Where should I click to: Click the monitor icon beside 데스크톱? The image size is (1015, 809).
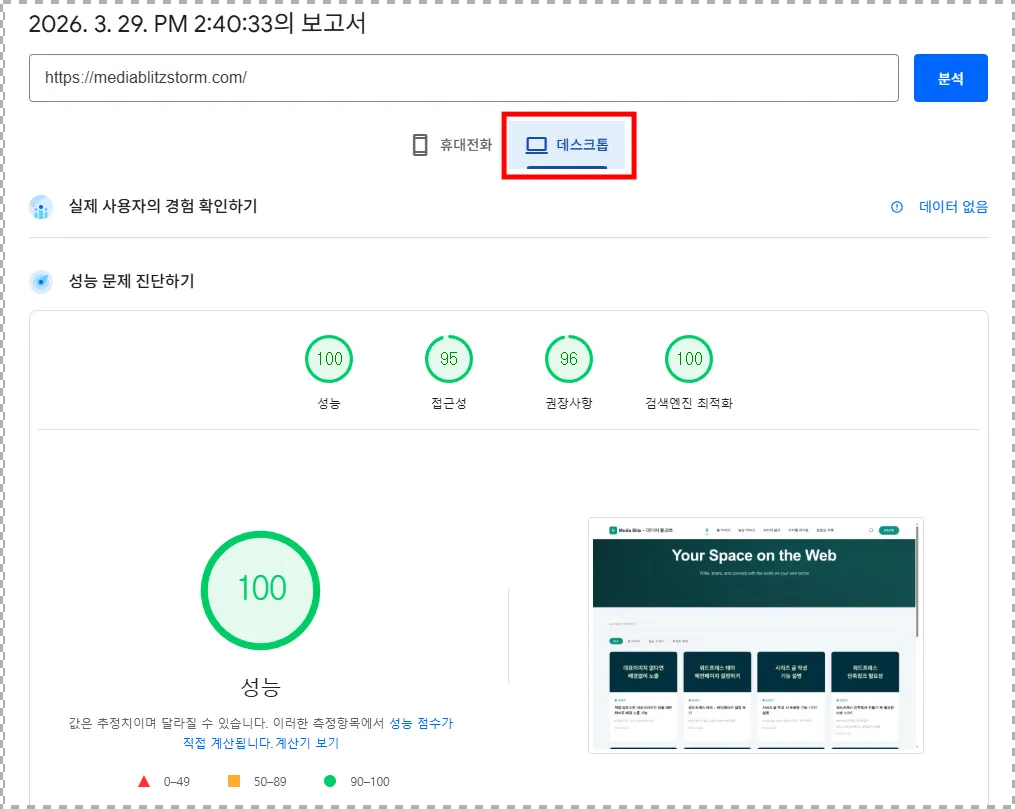535,144
